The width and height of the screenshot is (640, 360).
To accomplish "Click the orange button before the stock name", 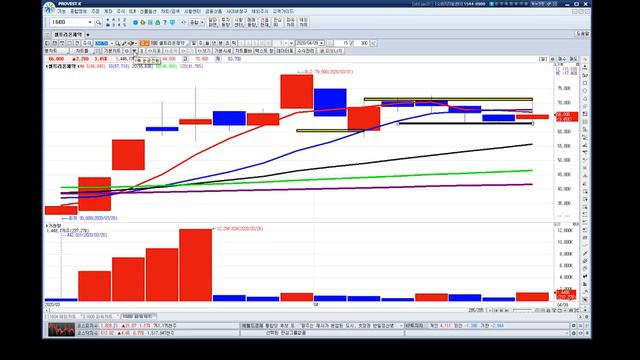I will point(144,43).
